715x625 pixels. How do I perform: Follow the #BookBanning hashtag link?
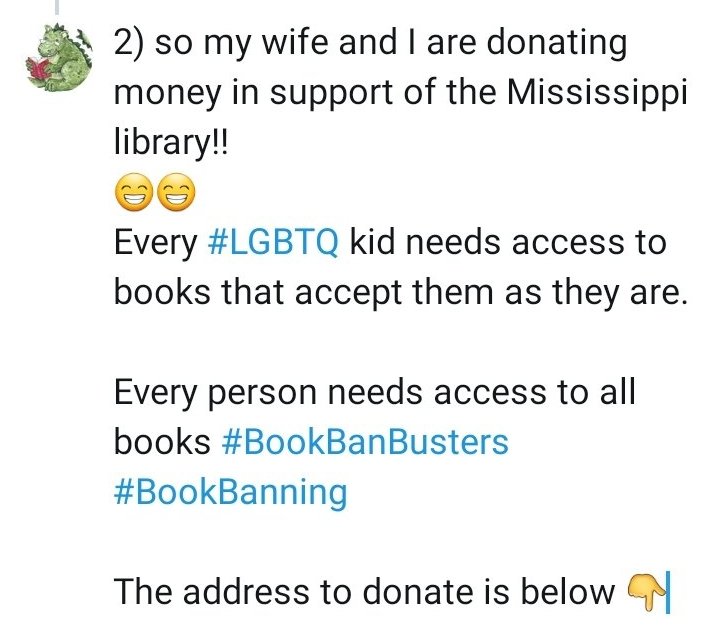[231, 492]
